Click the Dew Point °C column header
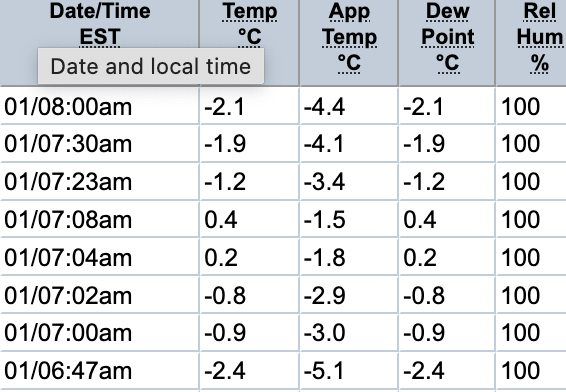 pyautogui.click(x=448, y=37)
